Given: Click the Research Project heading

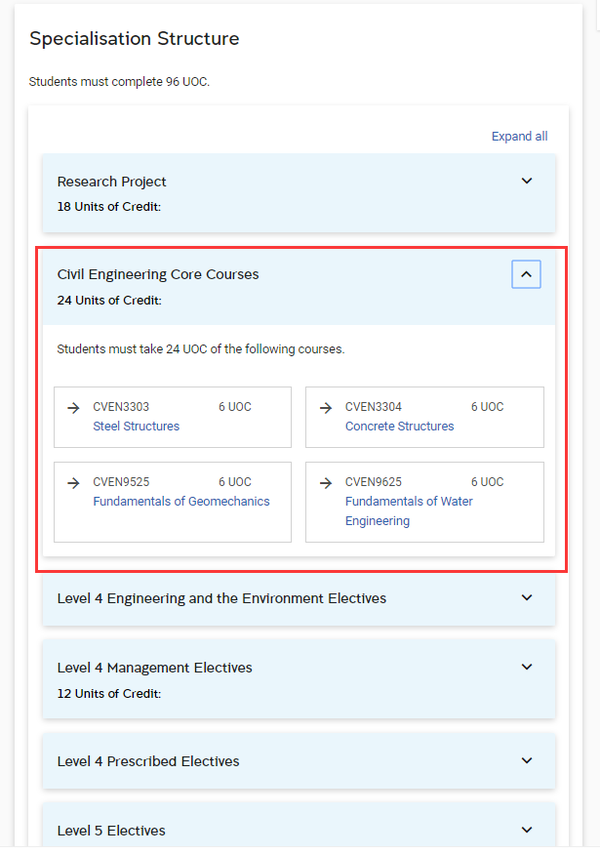Looking at the screenshot, I should [111, 182].
